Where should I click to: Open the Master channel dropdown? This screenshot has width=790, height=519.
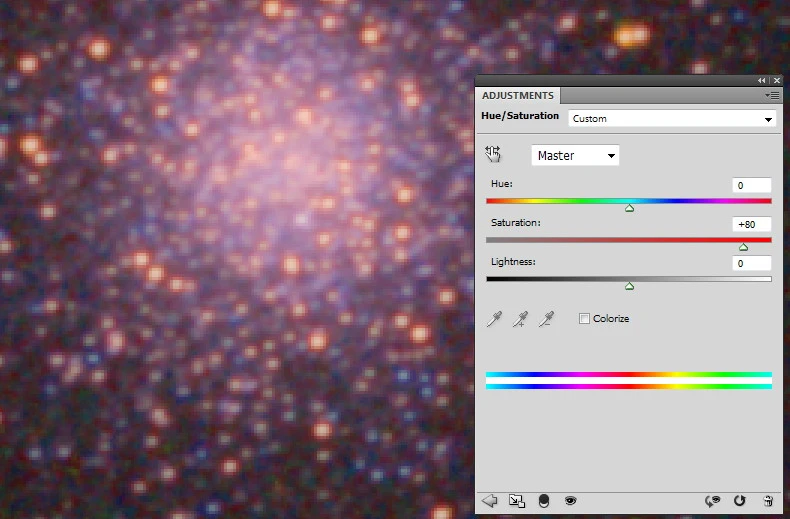coord(576,155)
